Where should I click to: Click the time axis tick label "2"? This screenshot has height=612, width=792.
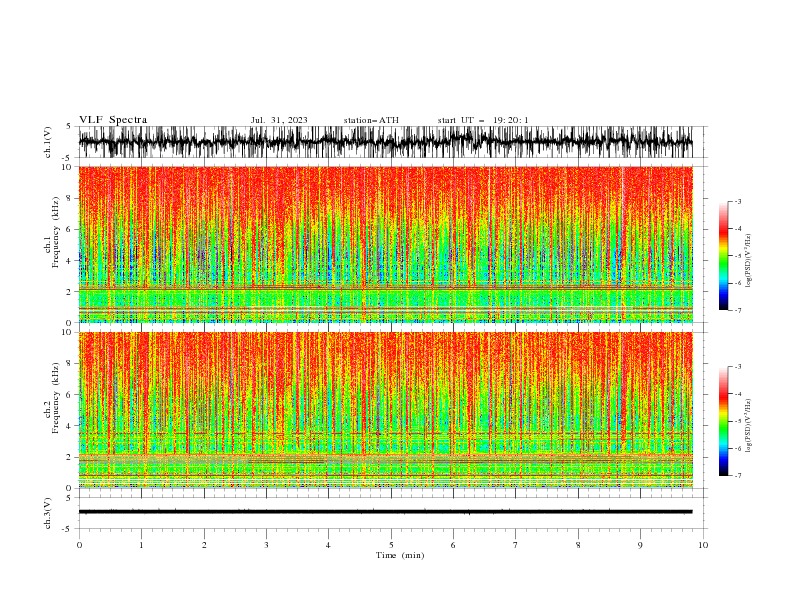(x=204, y=545)
